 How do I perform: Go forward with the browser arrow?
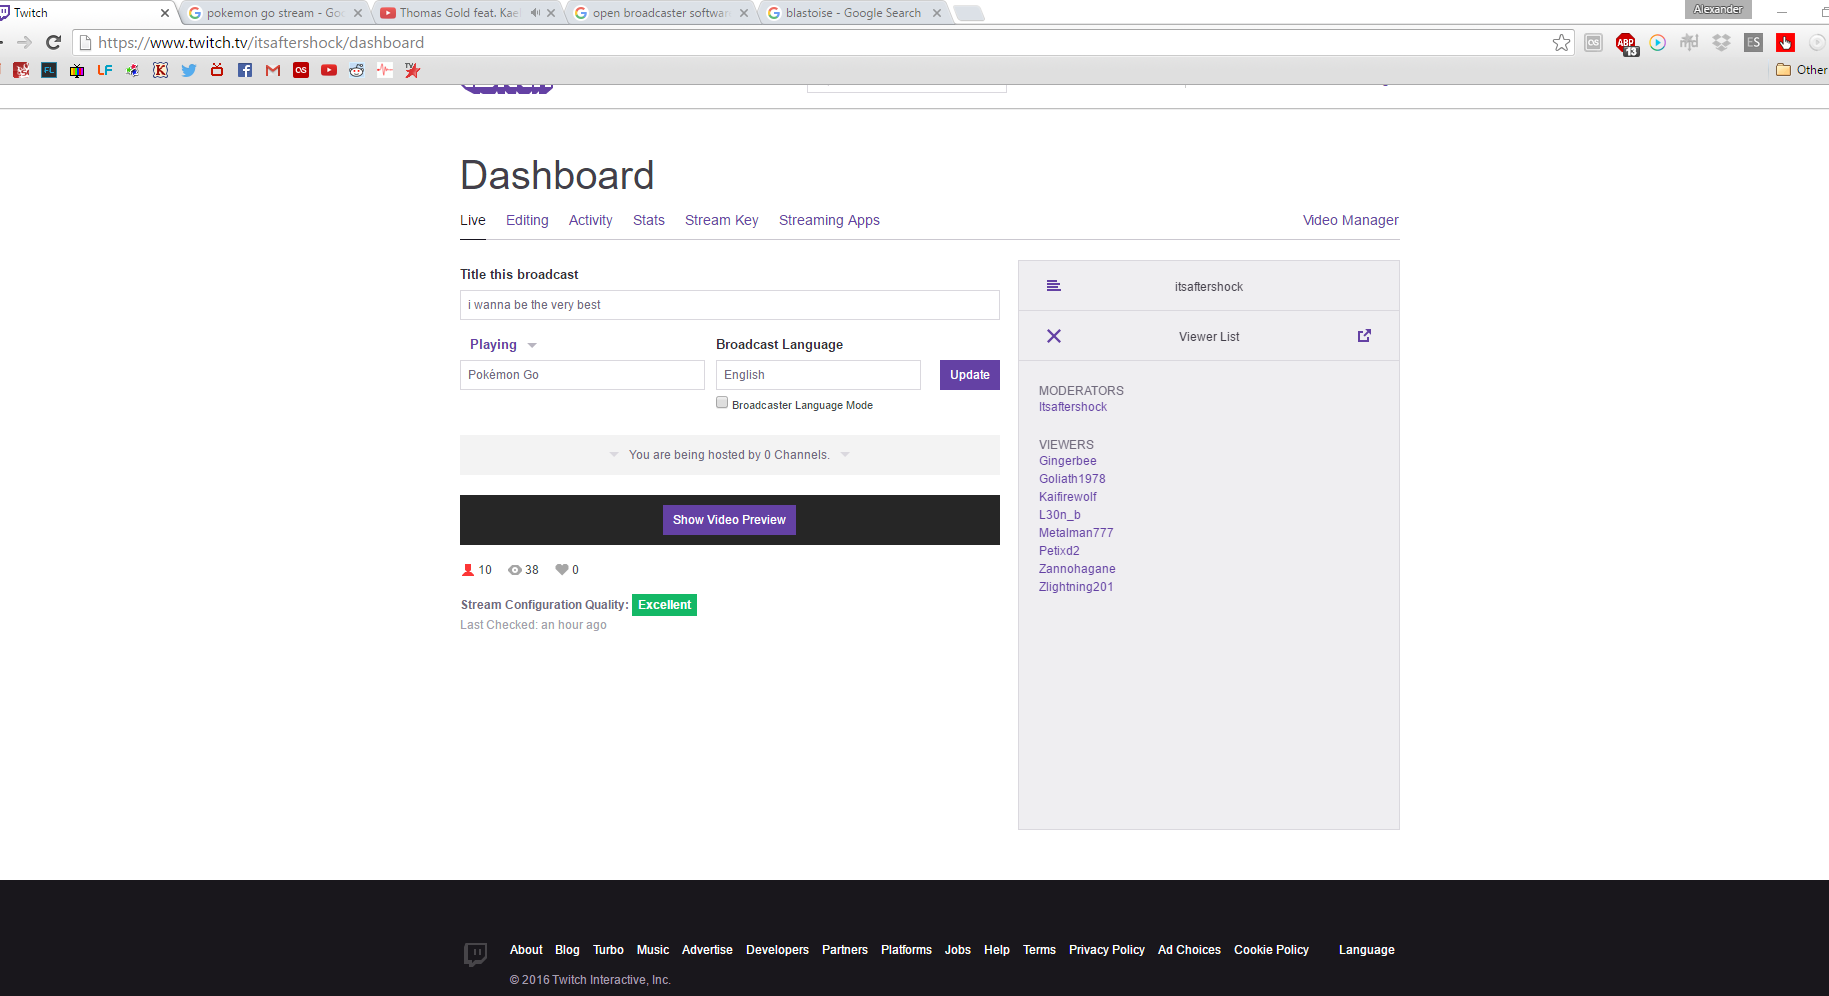tap(25, 42)
